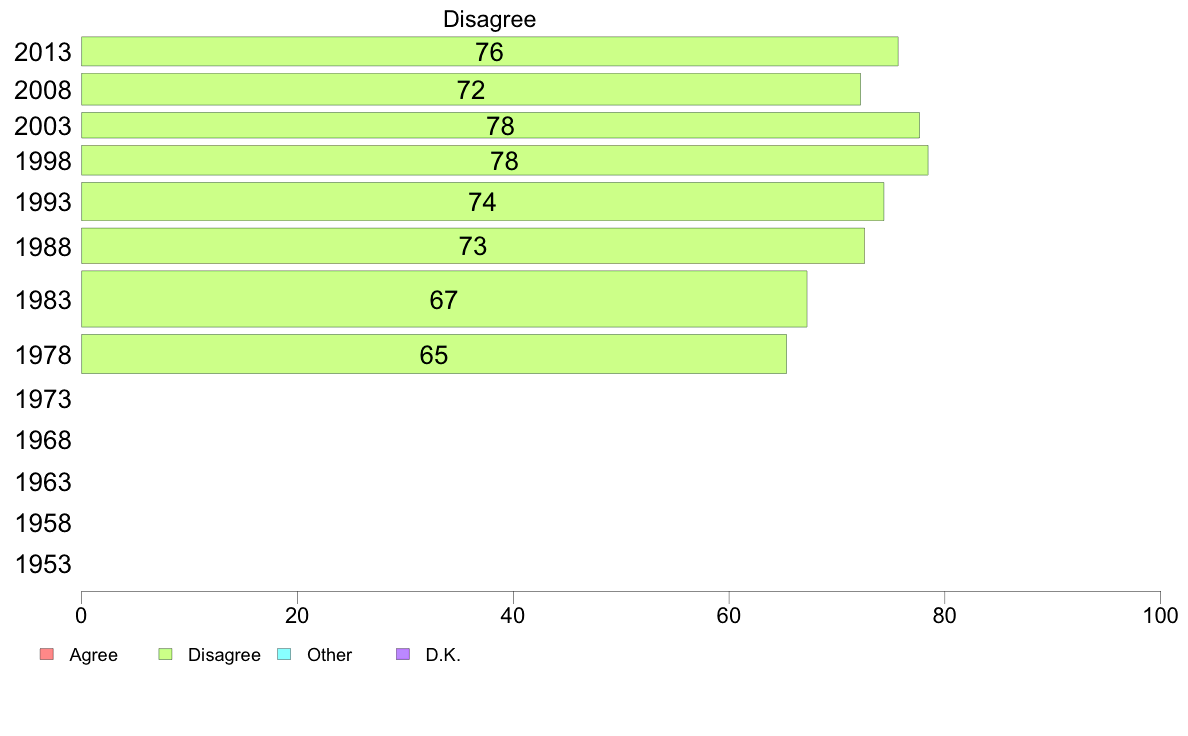
Task: Click the 1953 year axis label
Action: 43,565
